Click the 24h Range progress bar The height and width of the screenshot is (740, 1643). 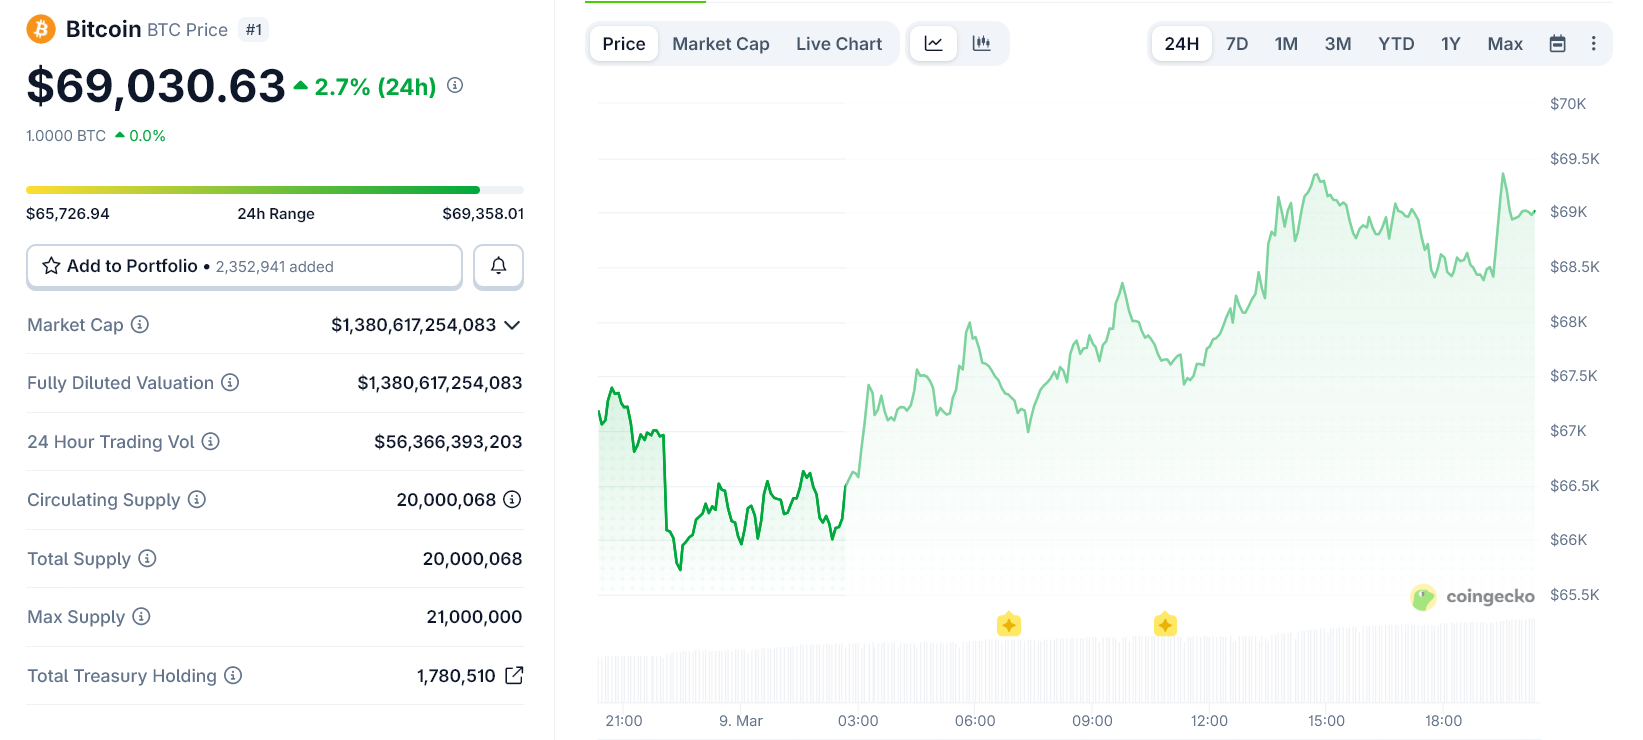coord(275,190)
